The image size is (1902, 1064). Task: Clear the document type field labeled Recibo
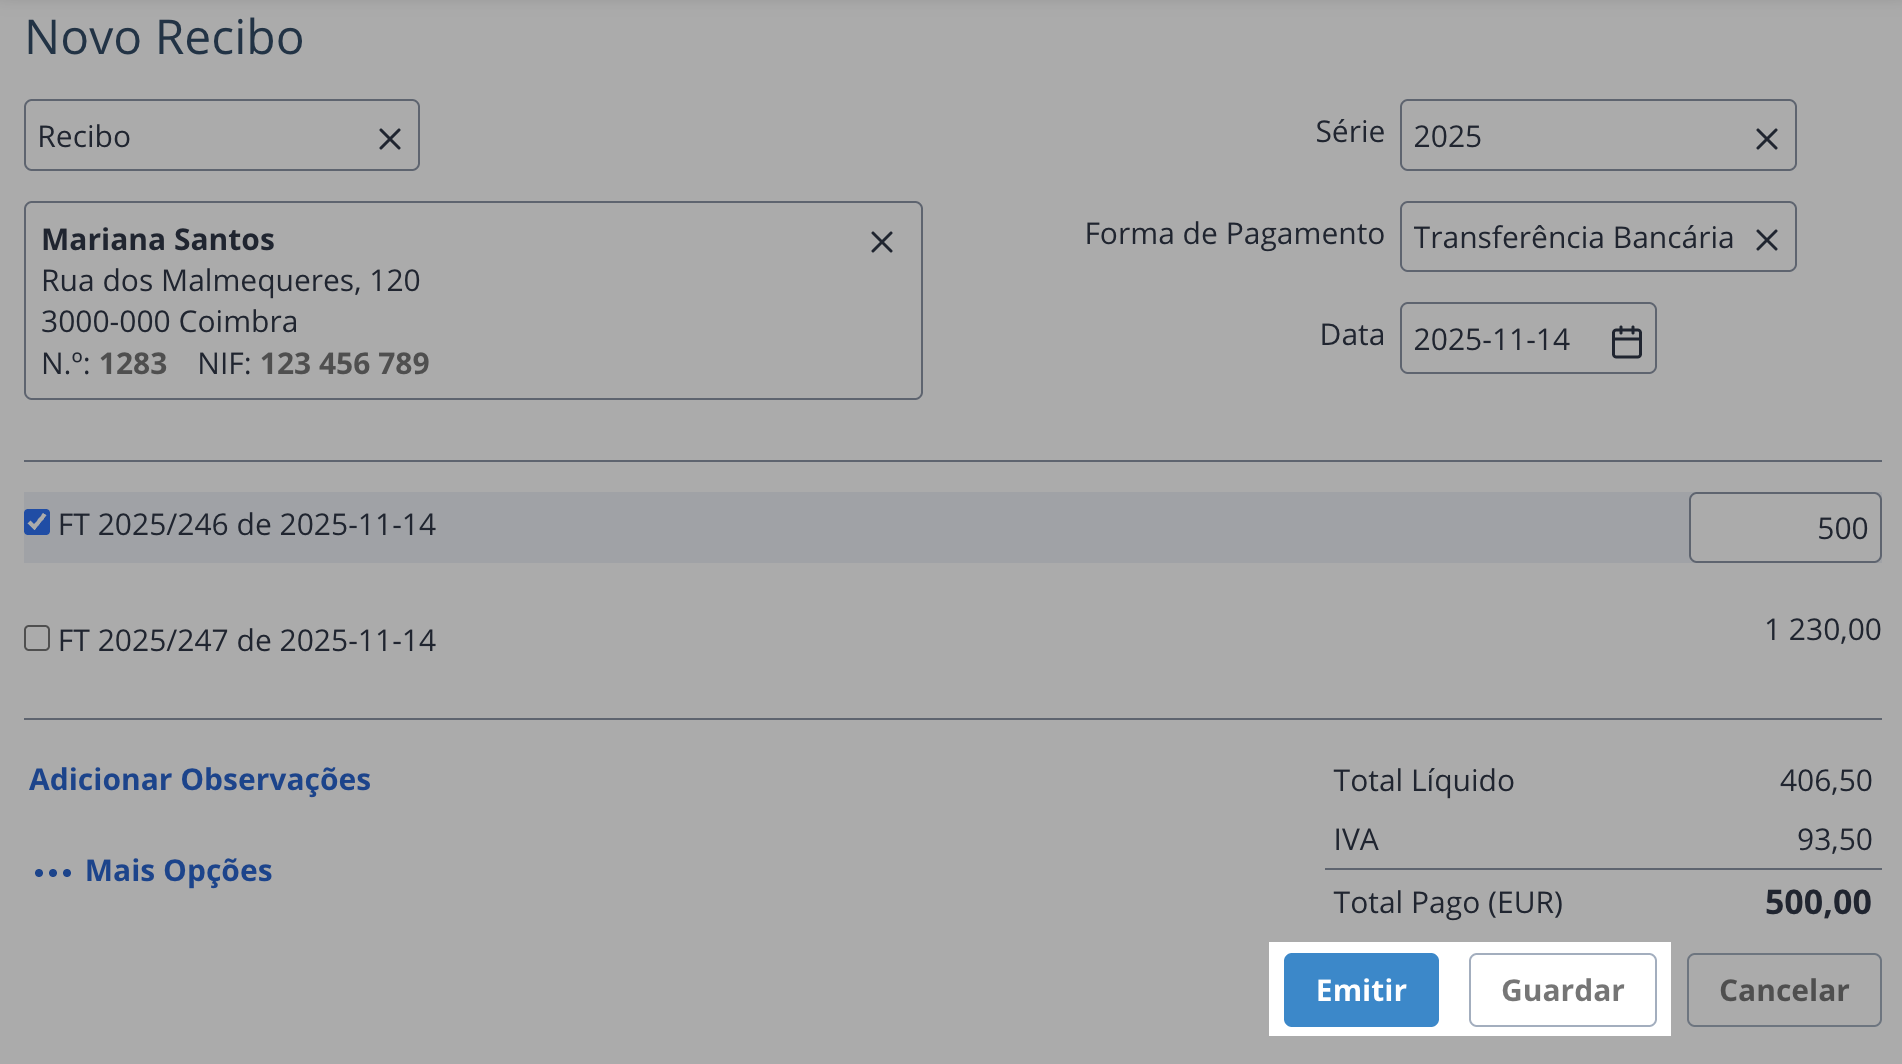click(x=390, y=137)
